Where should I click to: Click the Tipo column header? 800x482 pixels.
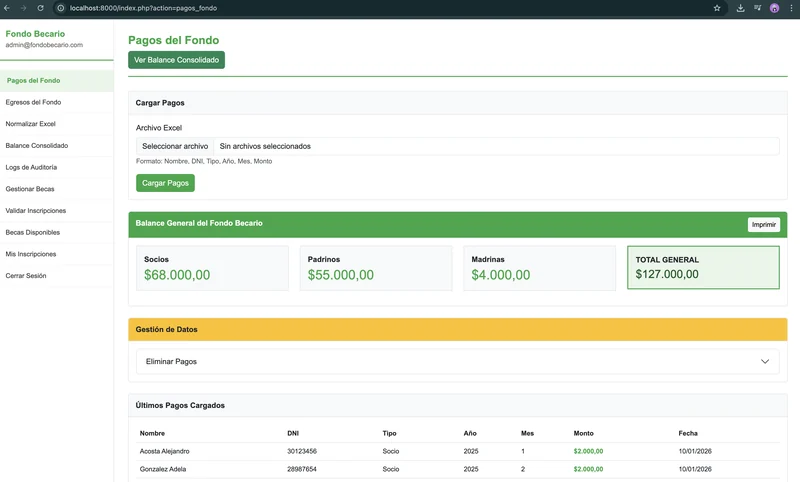point(389,433)
